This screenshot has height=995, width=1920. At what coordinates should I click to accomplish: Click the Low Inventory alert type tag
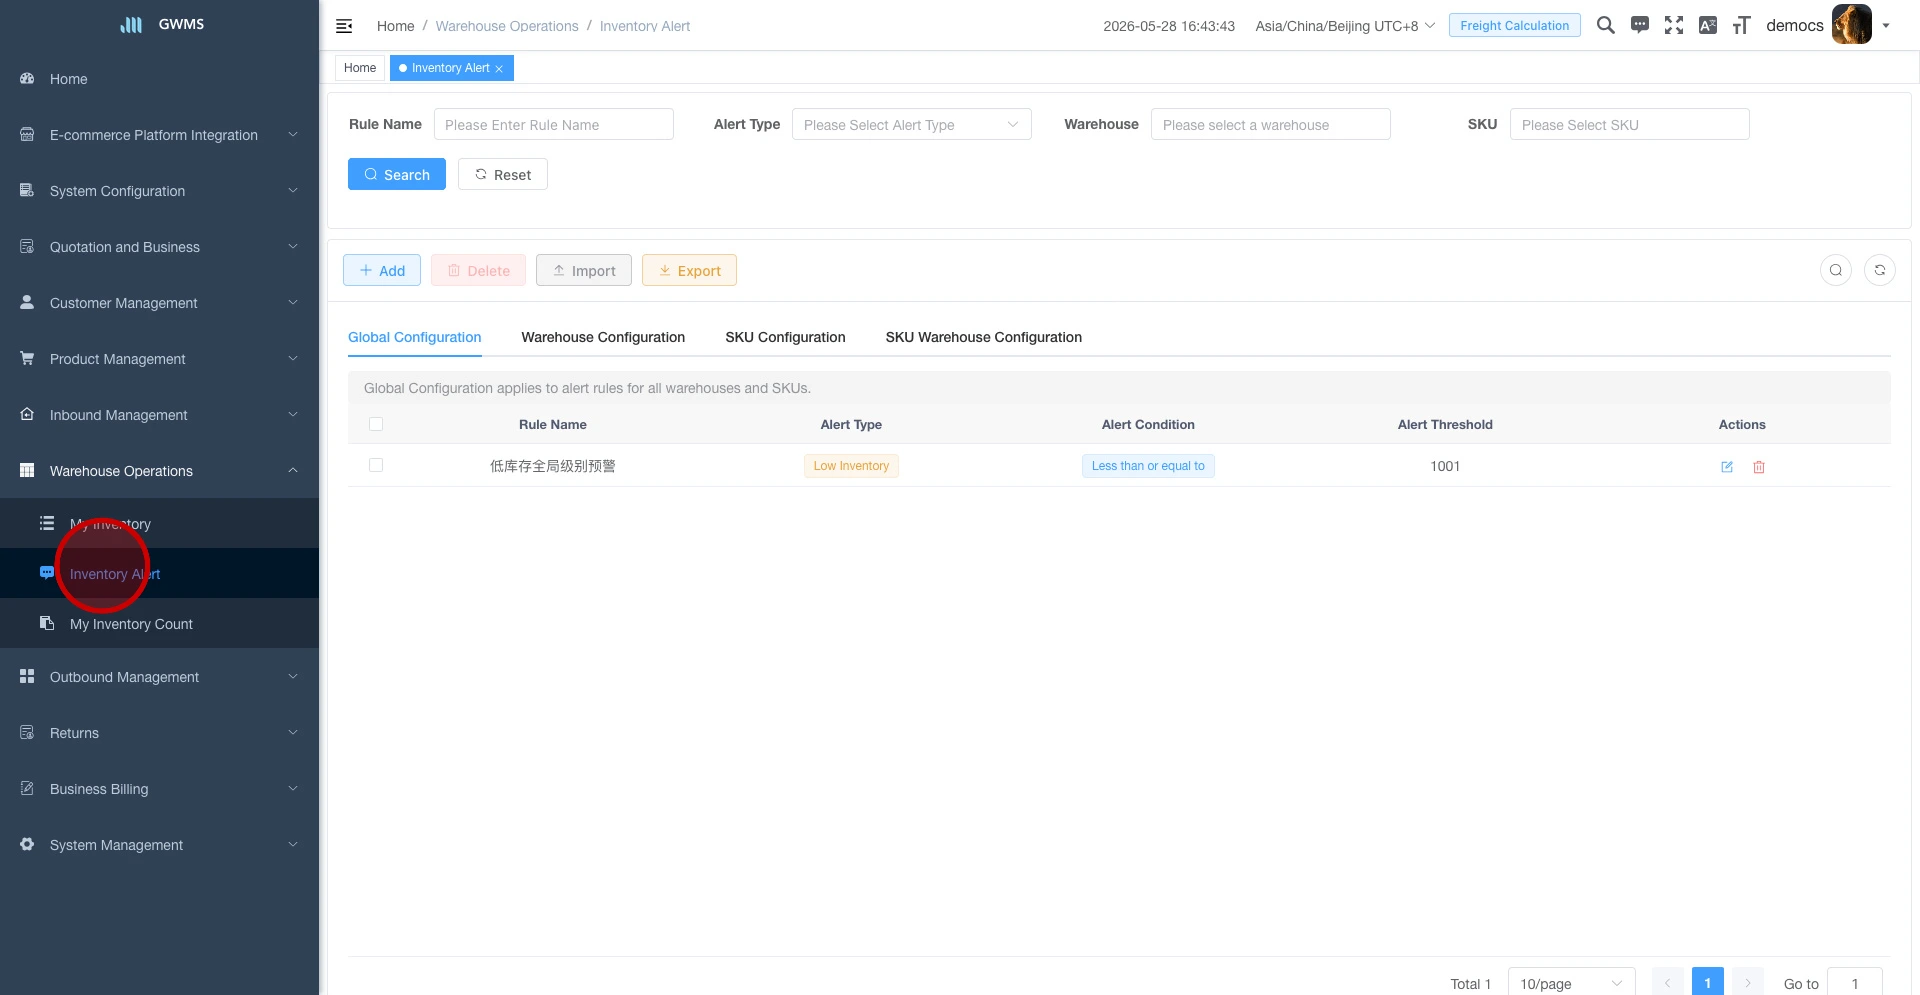[851, 466]
